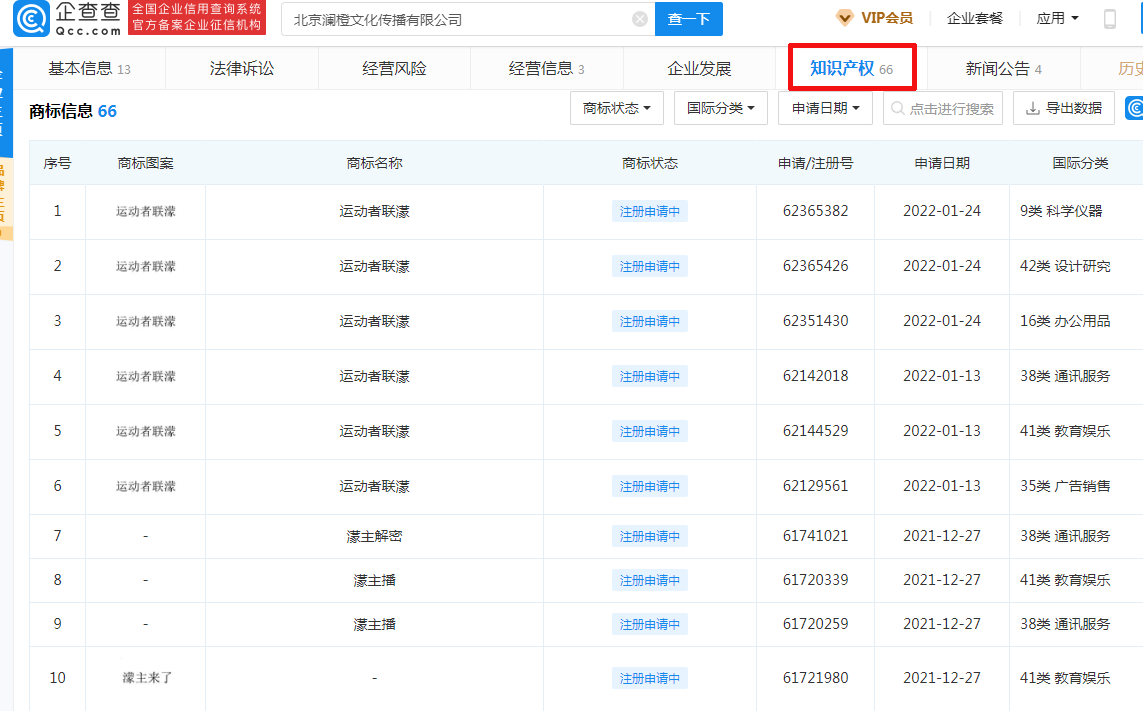
Task: Click 导出数据 export button
Action: coord(1064,108)
